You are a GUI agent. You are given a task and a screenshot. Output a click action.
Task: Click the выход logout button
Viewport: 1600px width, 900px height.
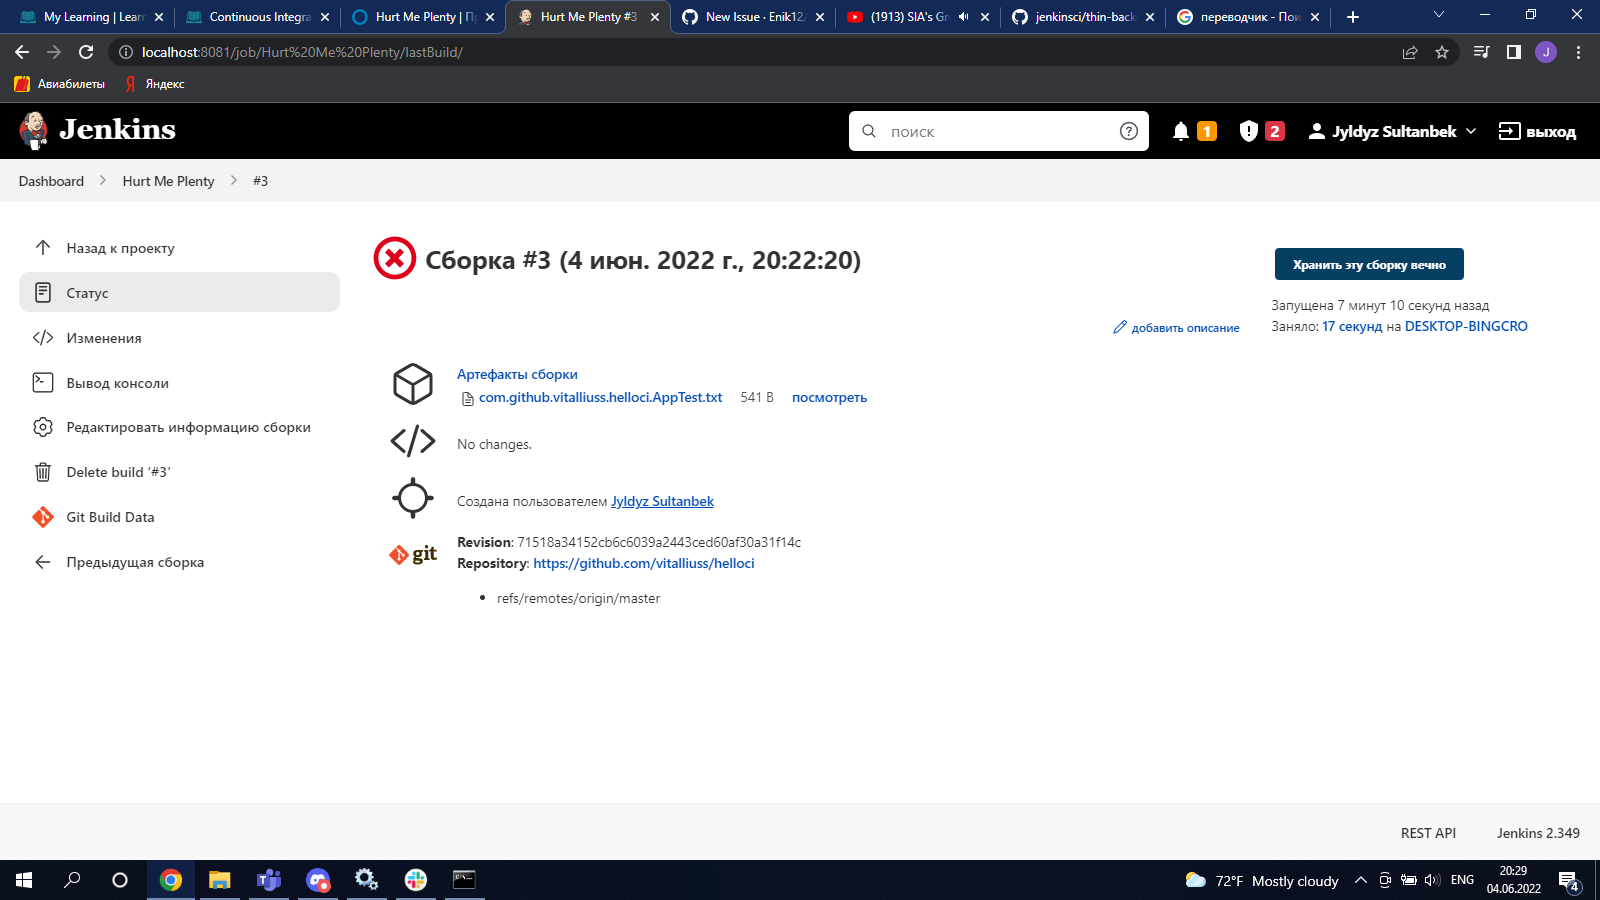tap(1537, 131)
